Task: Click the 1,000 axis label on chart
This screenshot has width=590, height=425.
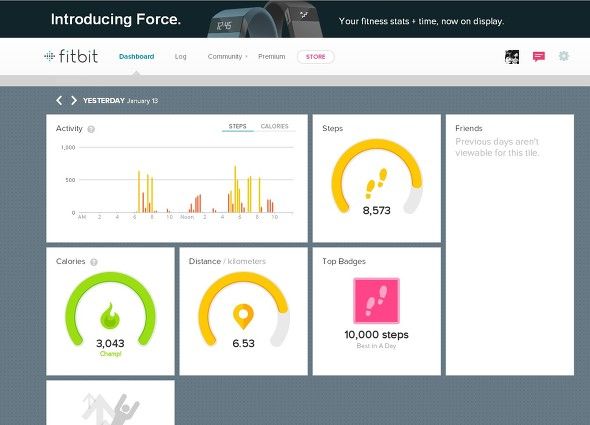Action: (68, 148)
